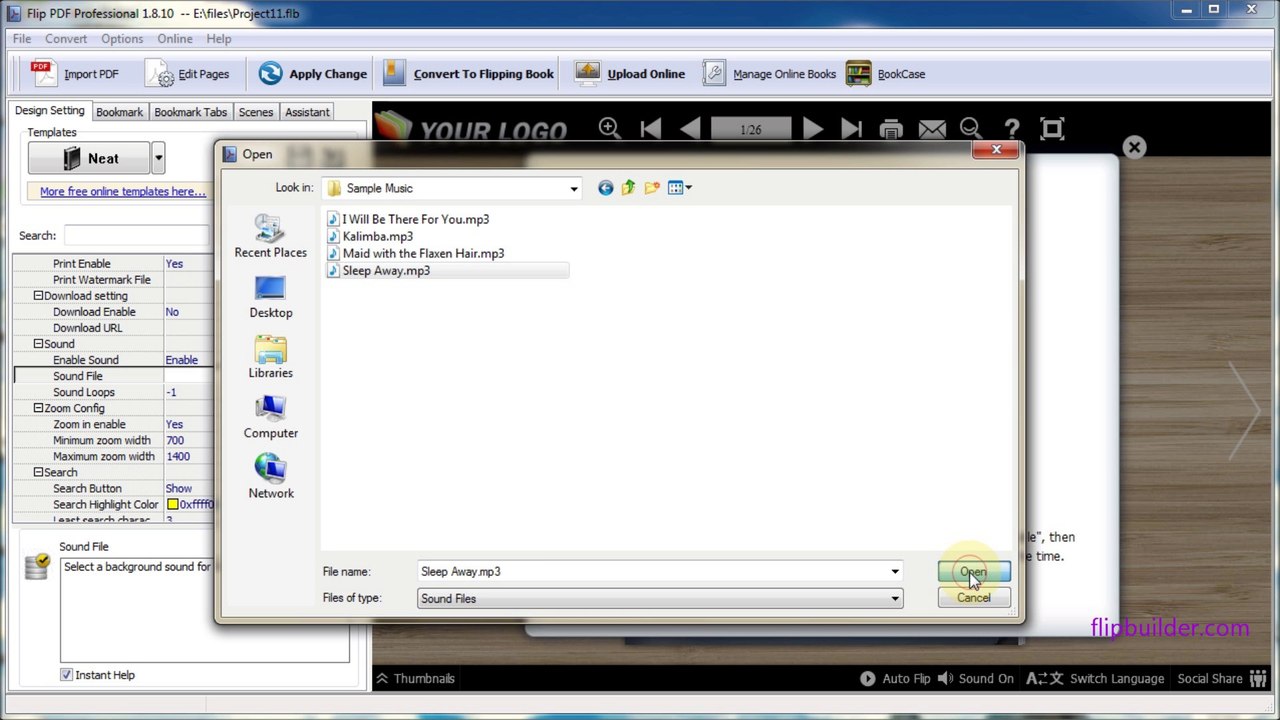Collapse the Sound settings group
This screenshot has height=720, width=1280.
coord(38,344)
